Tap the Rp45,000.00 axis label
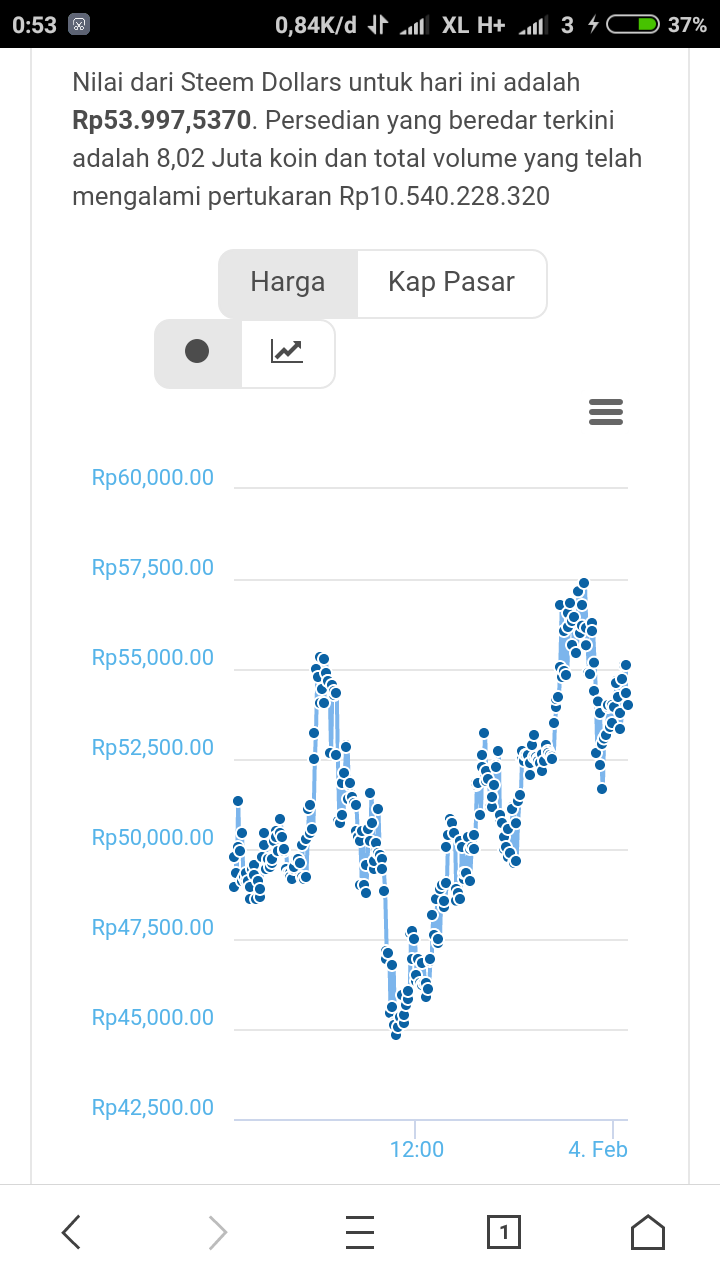 tap(153, 1018)
